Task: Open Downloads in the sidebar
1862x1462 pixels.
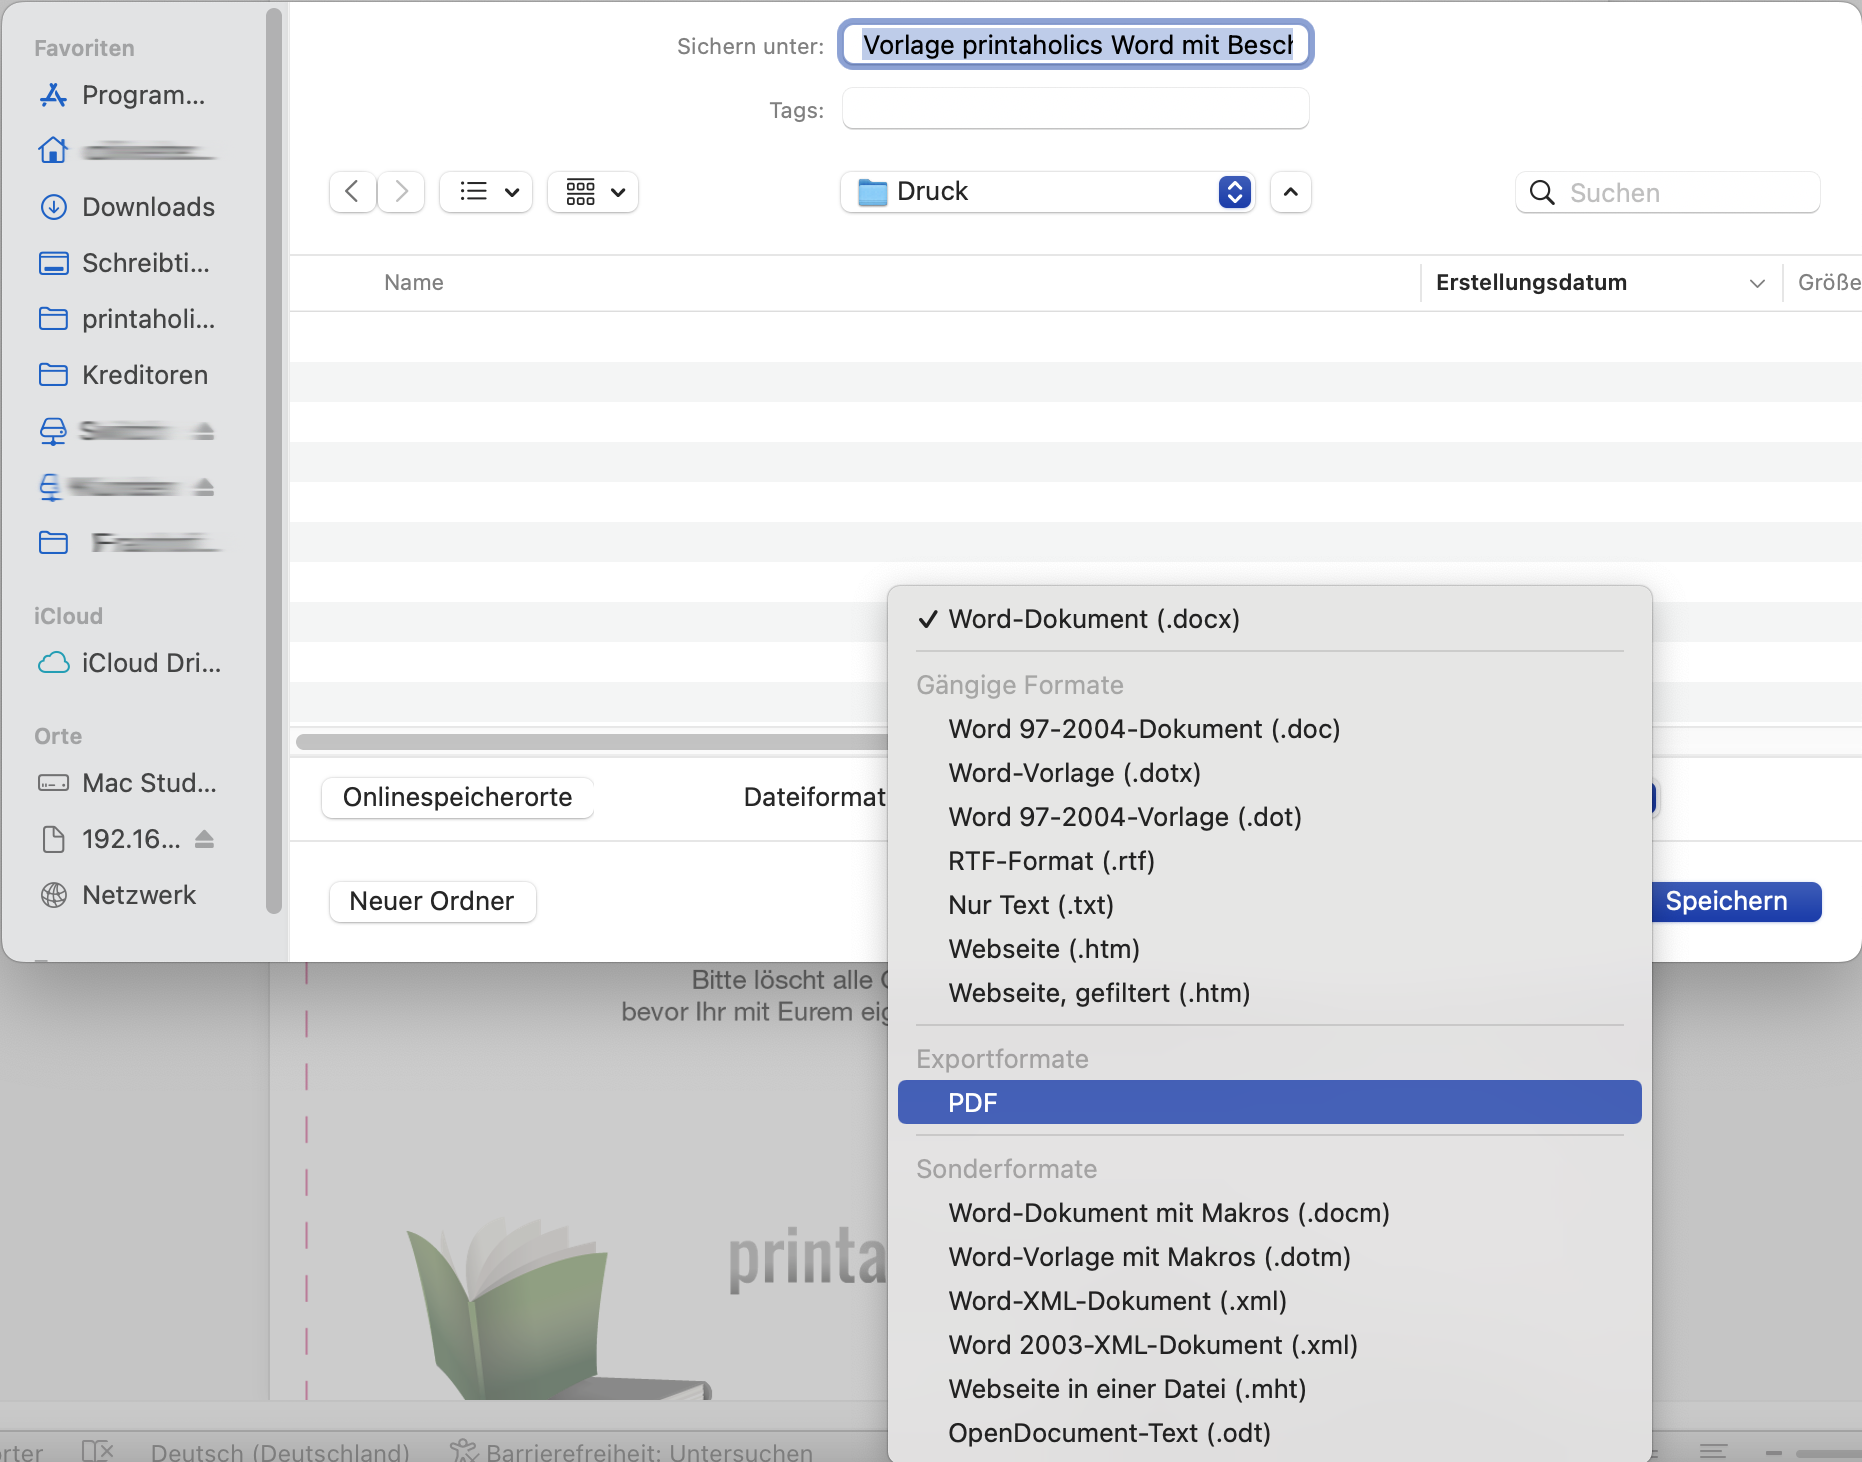Action: pyautogui.click(x=126, y=207)
